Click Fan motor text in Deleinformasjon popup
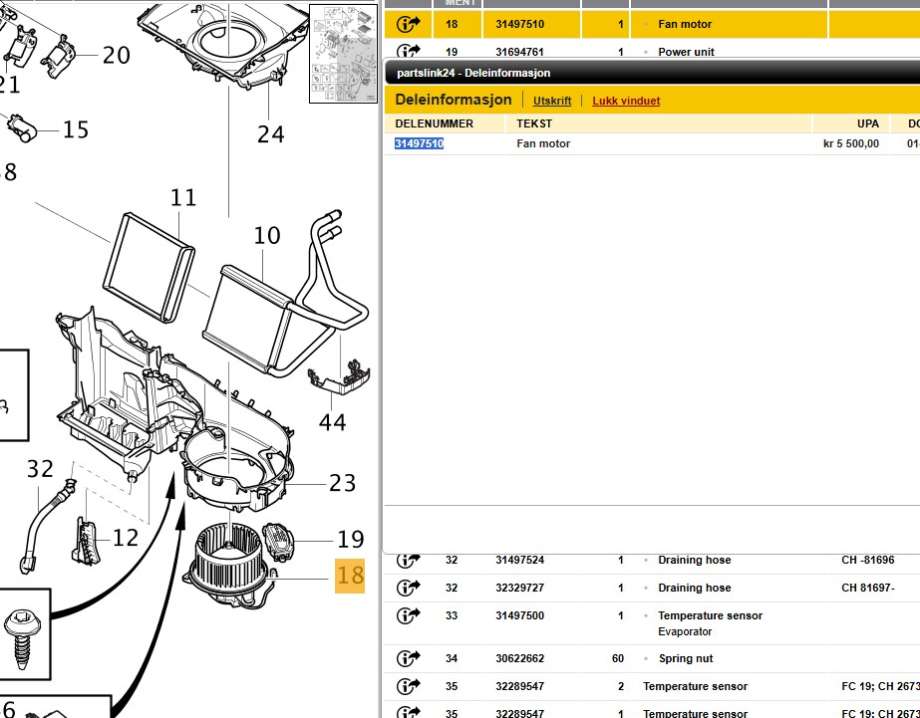The image size is (920, 718). (x=543, y=144)
